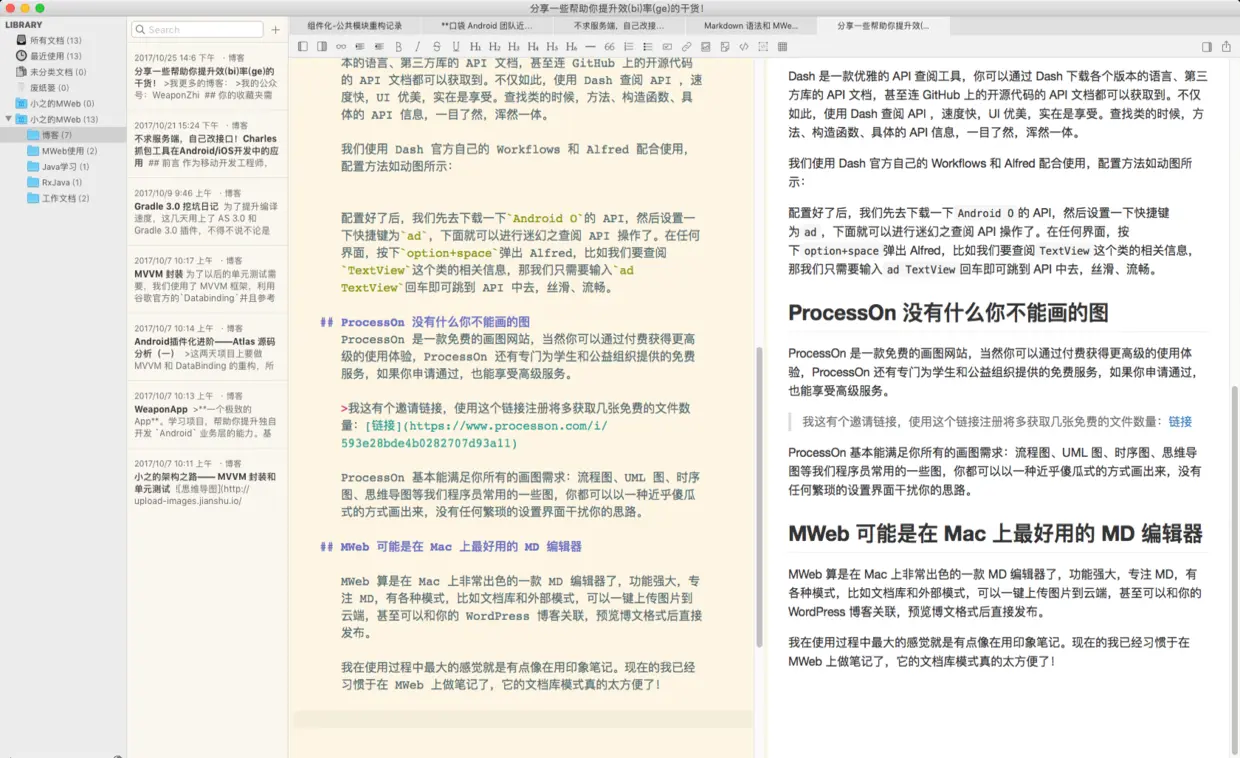Collapse the 小之的MWeb (13) library tree
Viewport: 1240px width, 758px height.
point(9,119)
